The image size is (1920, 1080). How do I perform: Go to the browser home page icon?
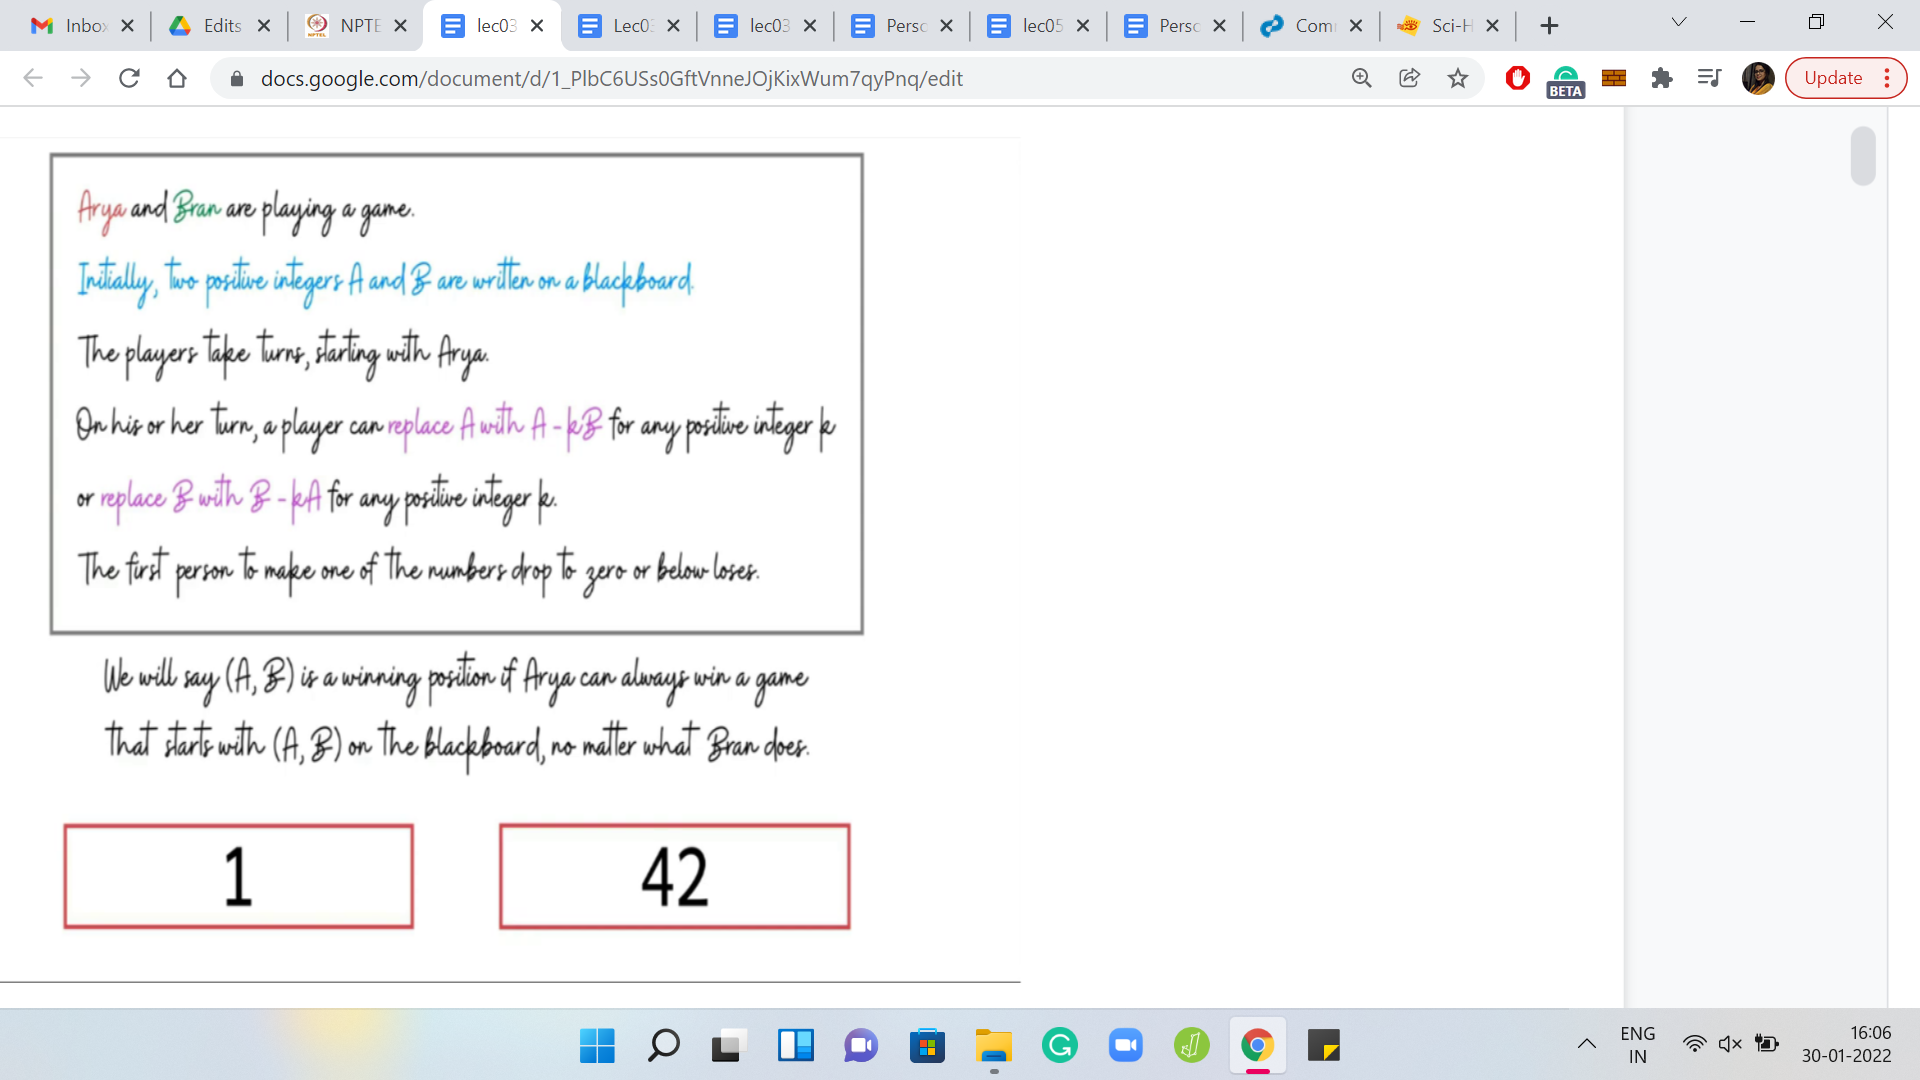pos(177,78)
